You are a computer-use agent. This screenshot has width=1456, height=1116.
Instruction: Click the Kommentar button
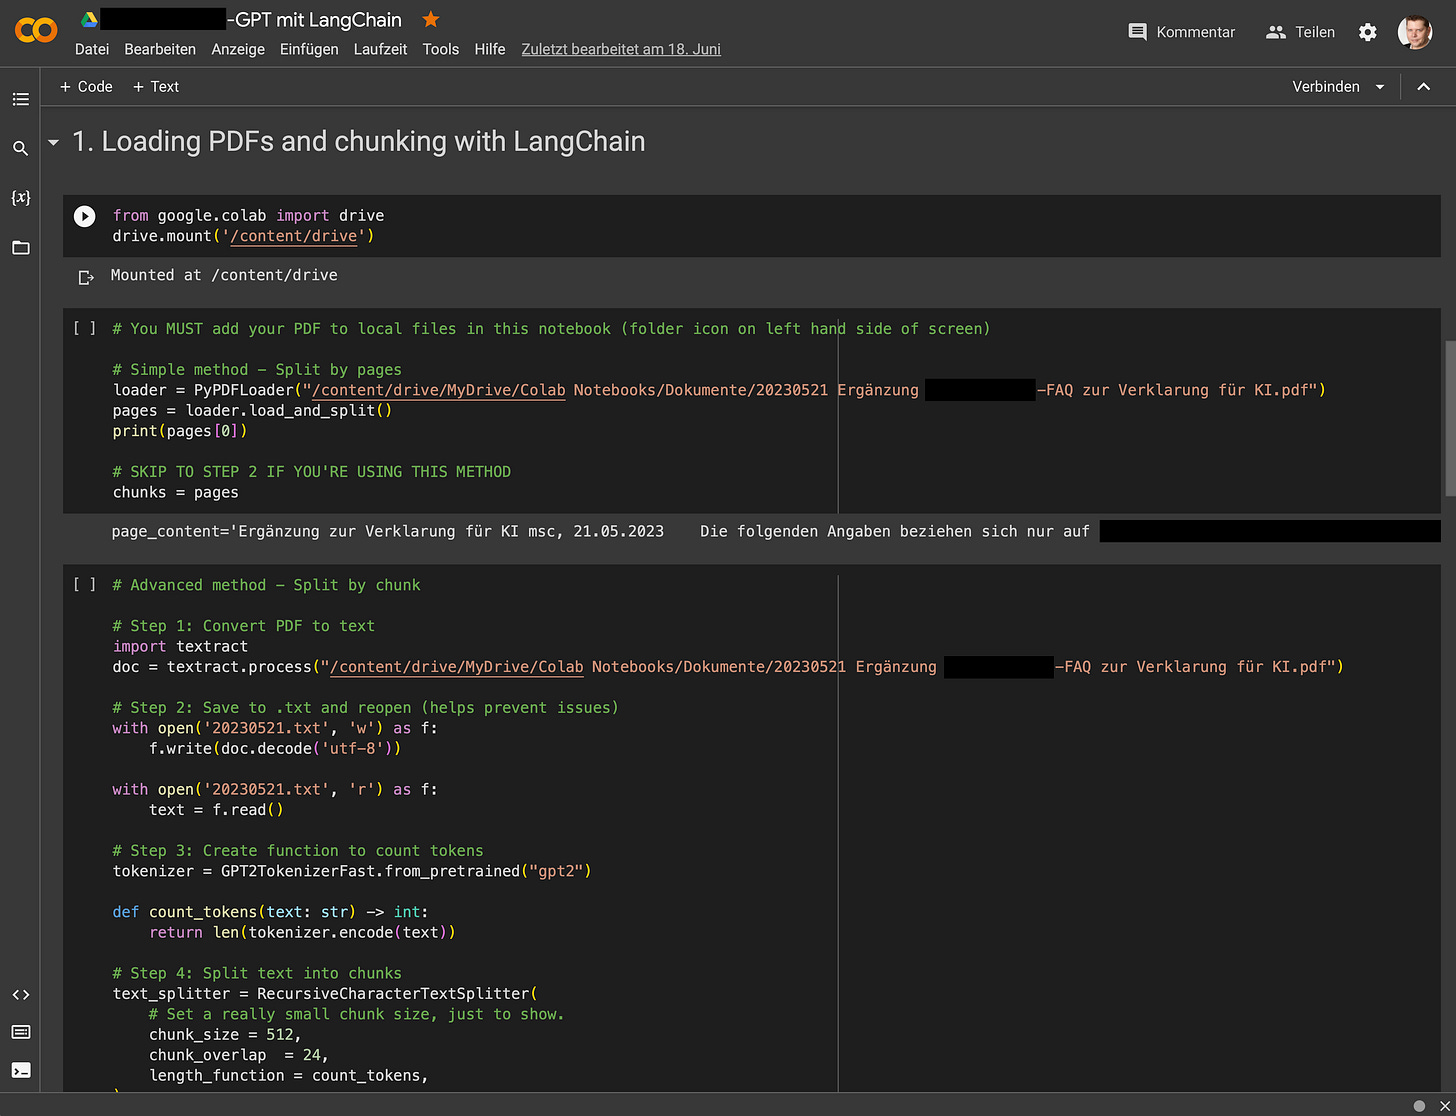[x=1181, y=32]
